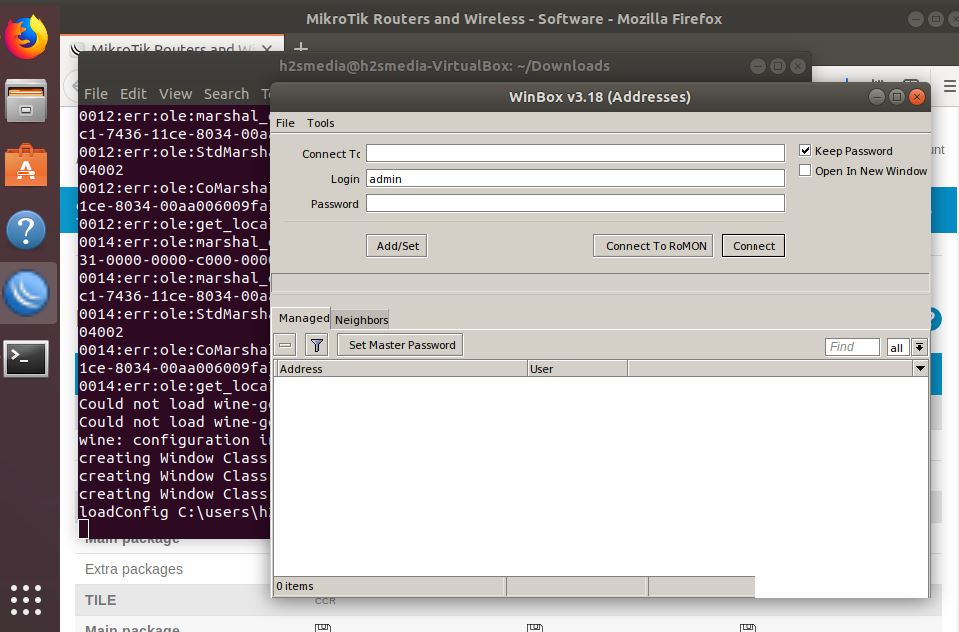Image resolution: width=959 pixels, height=632 pixels.
Task: Open the terminal File menu
Action: point(96,94)
